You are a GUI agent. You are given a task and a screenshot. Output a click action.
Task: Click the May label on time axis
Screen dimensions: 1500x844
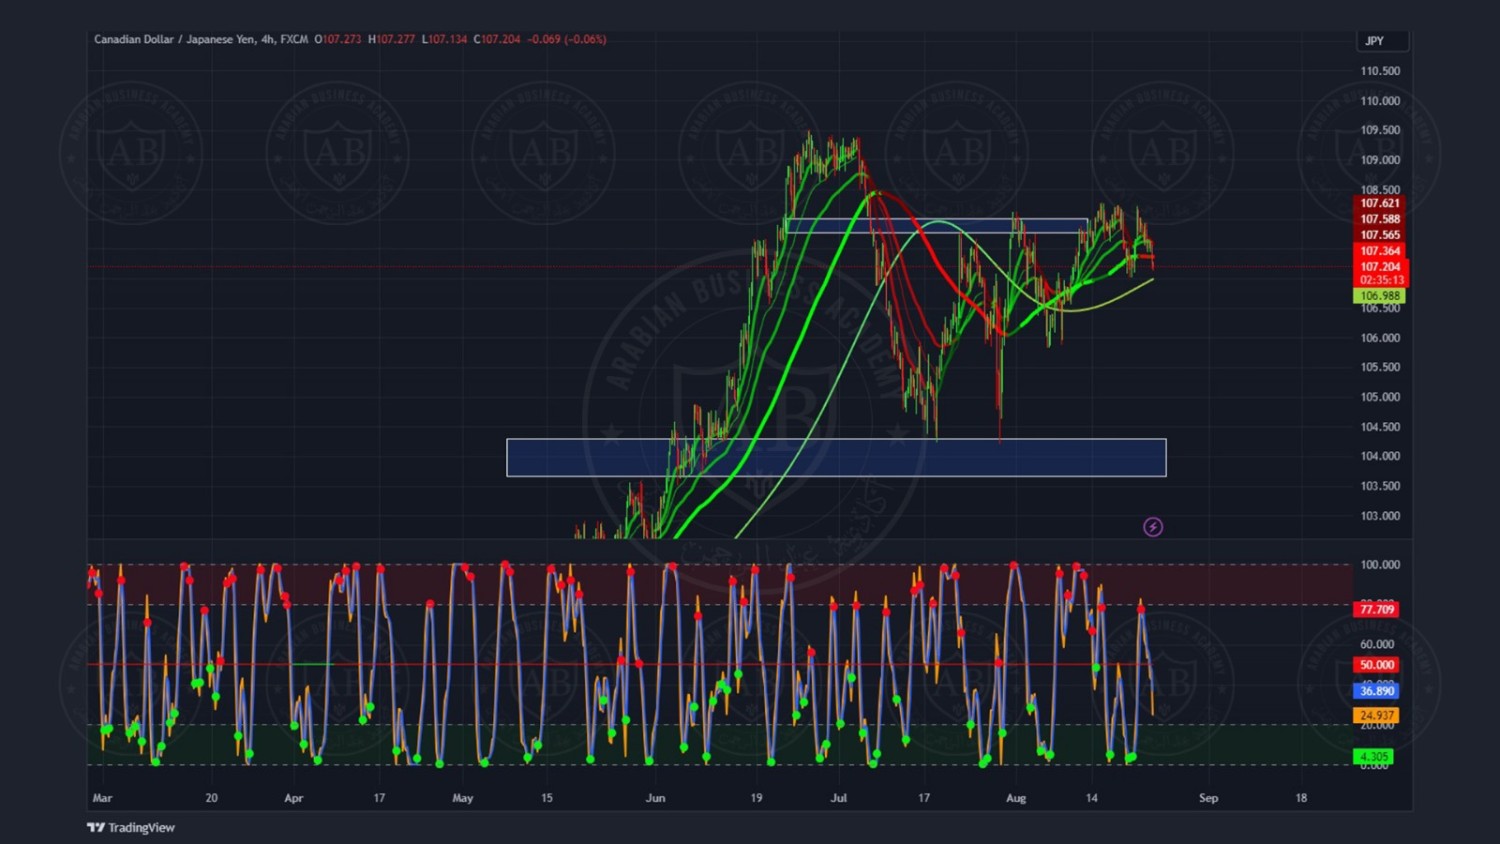462,798
